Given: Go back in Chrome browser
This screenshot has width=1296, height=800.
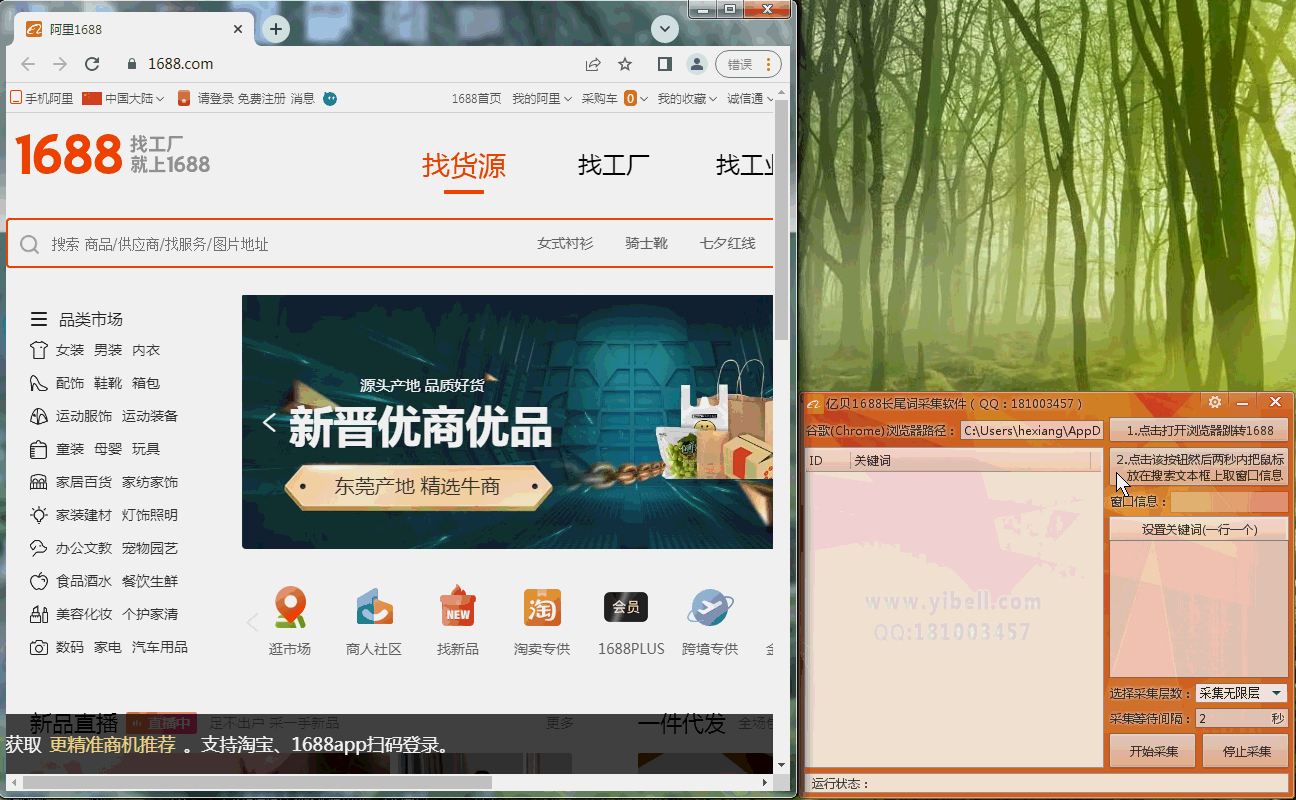Looking at the screenshot, I should (28, 64).
